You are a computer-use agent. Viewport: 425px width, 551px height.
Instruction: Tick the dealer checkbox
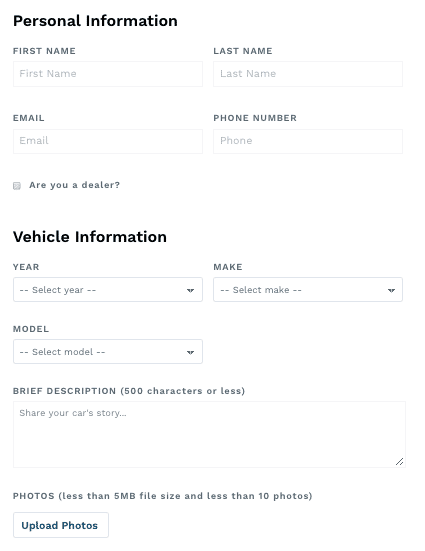tap(17, 186)
